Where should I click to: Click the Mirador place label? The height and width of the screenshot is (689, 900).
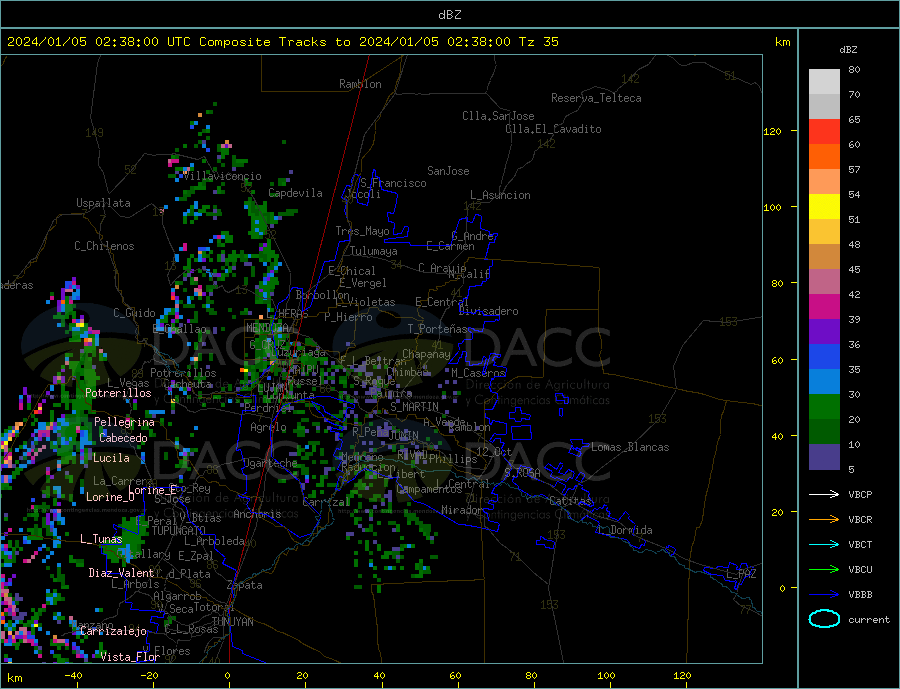pos(462,510)
